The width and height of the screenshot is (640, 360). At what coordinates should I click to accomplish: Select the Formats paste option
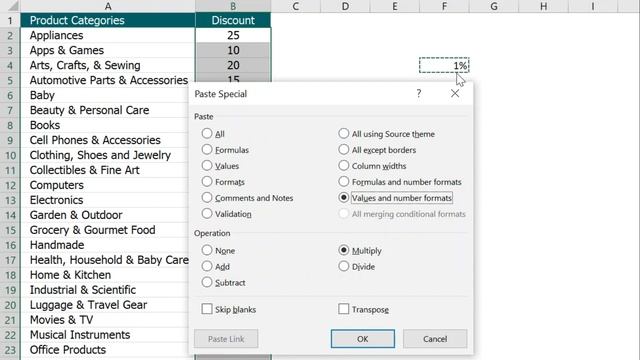point(223,182)
